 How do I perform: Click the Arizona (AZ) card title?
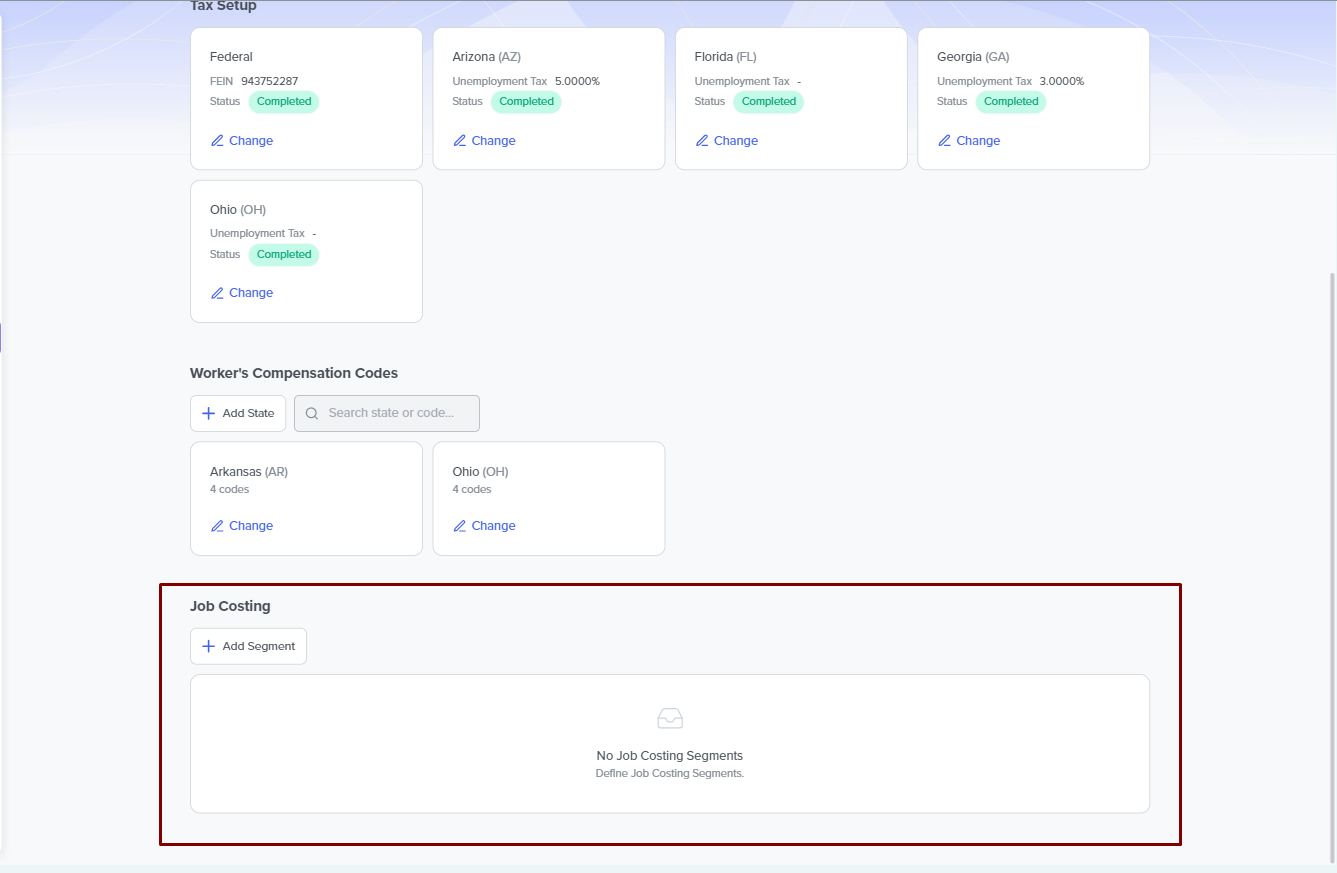click(486, 57)
